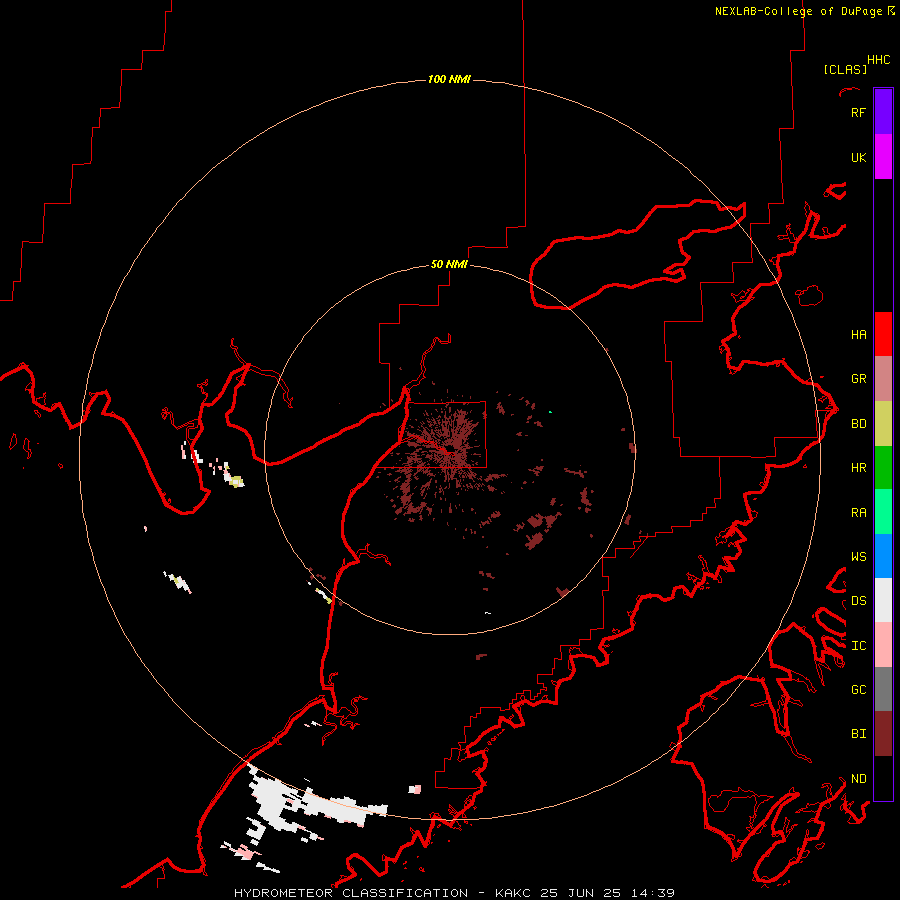The height and width of the screenshot is (900, 900).
Task: Click the DS legend label
Action: click(858, 601)
